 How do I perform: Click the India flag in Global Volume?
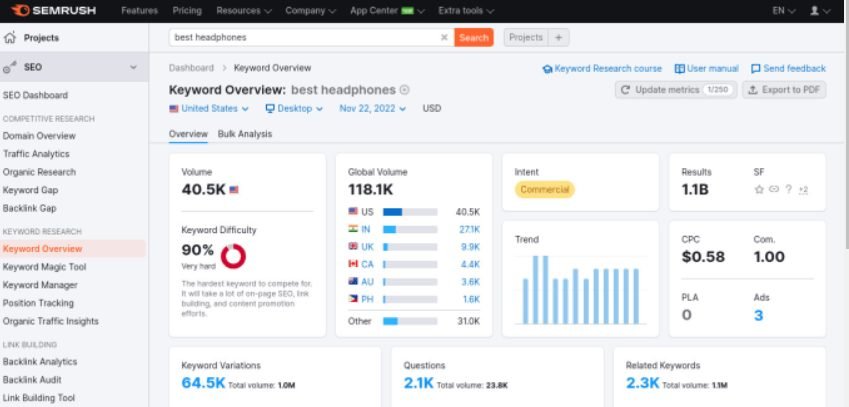pos(353,229)
